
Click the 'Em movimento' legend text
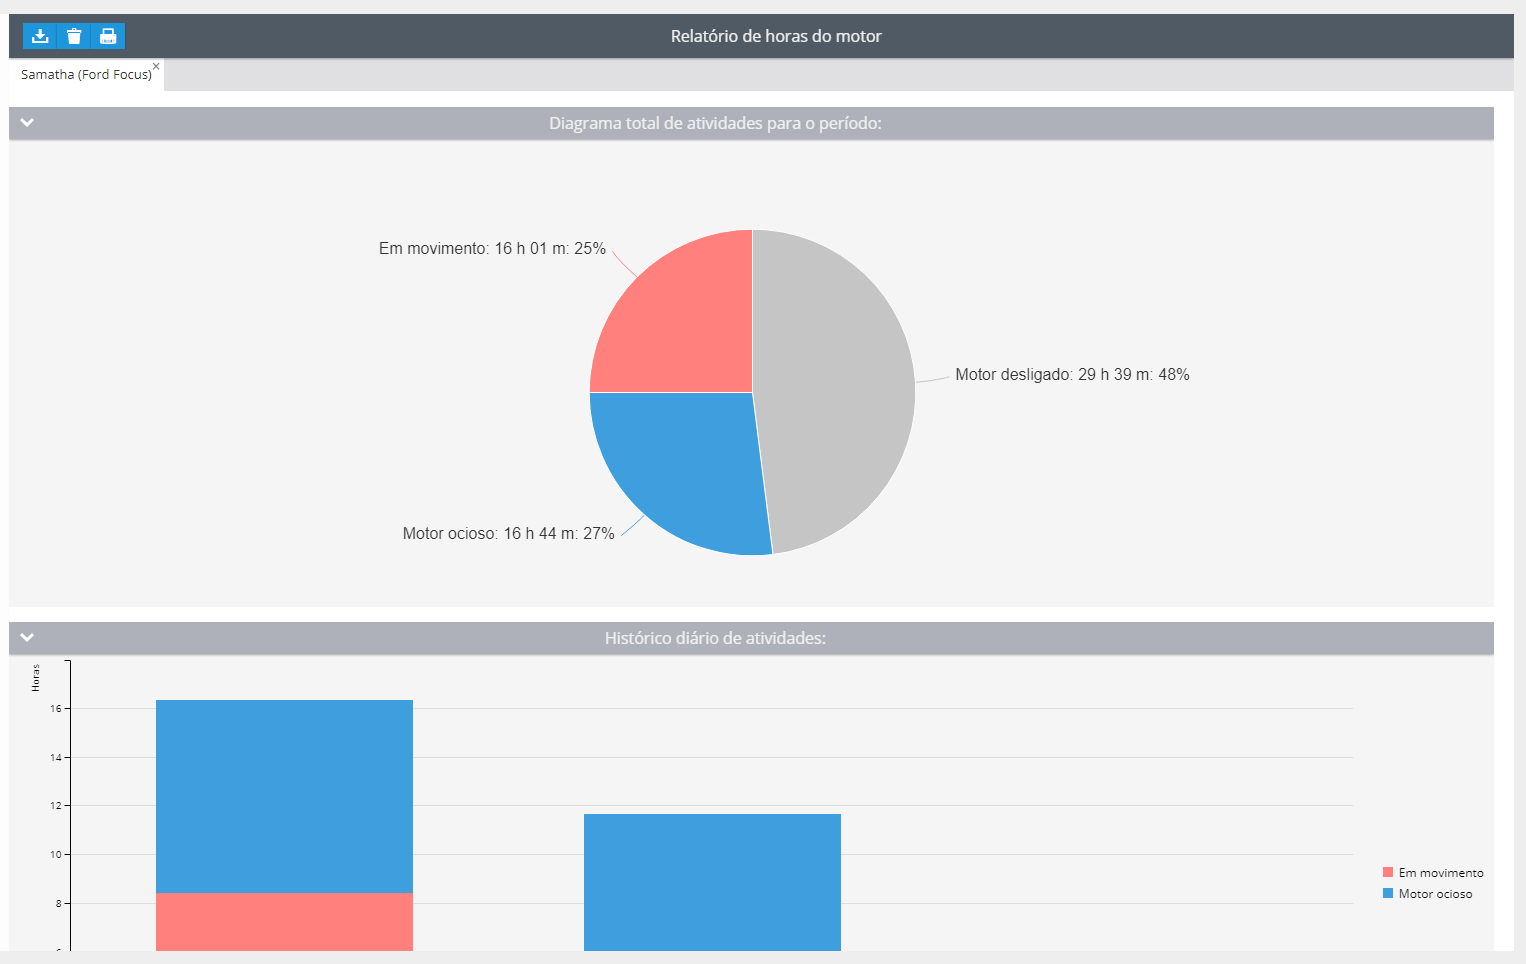[1441, 873]
